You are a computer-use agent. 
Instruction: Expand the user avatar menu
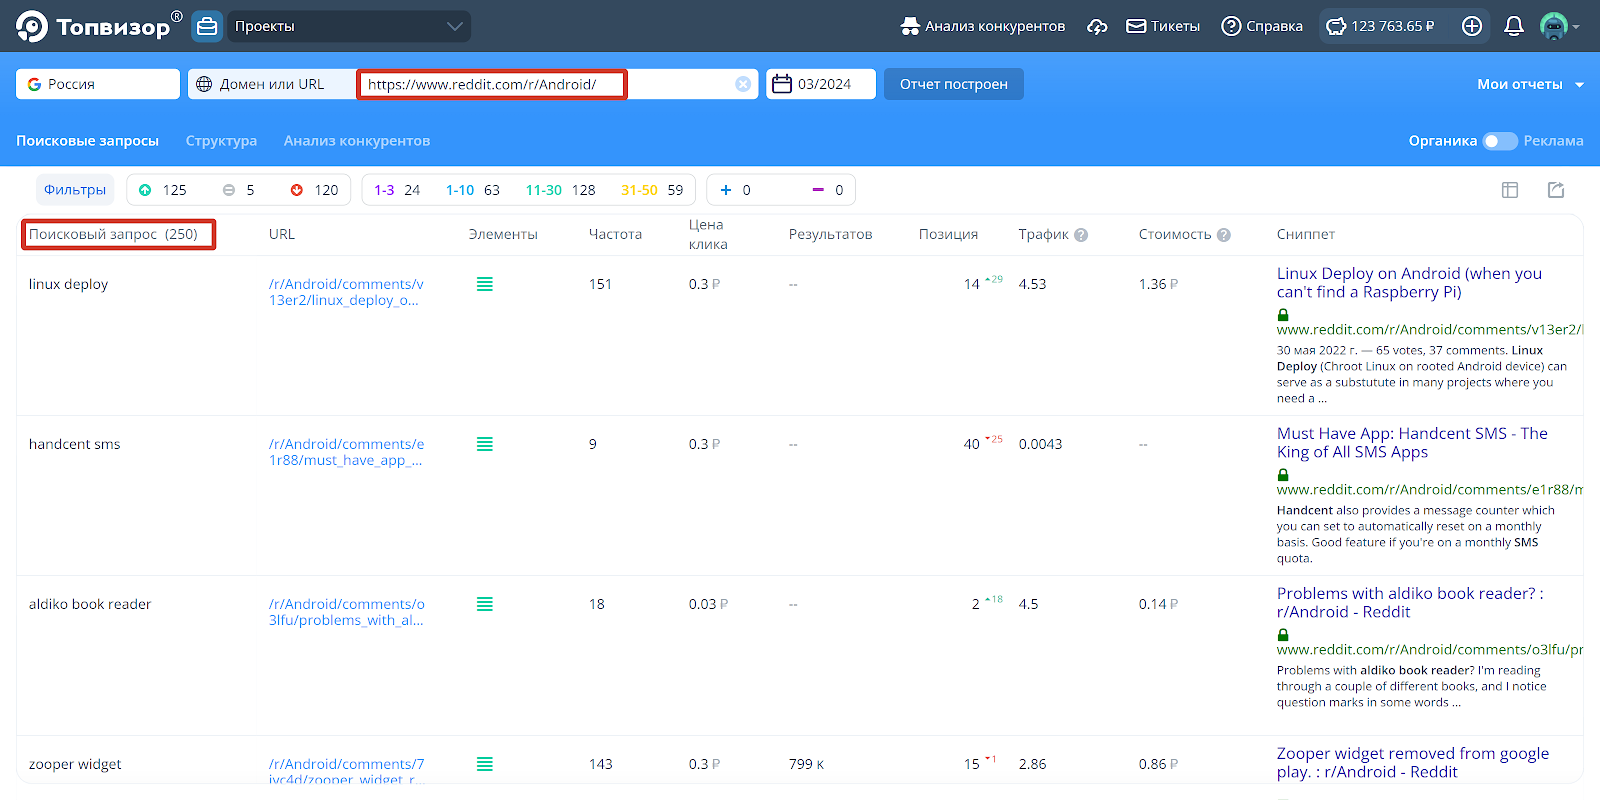click(1559, 26)
